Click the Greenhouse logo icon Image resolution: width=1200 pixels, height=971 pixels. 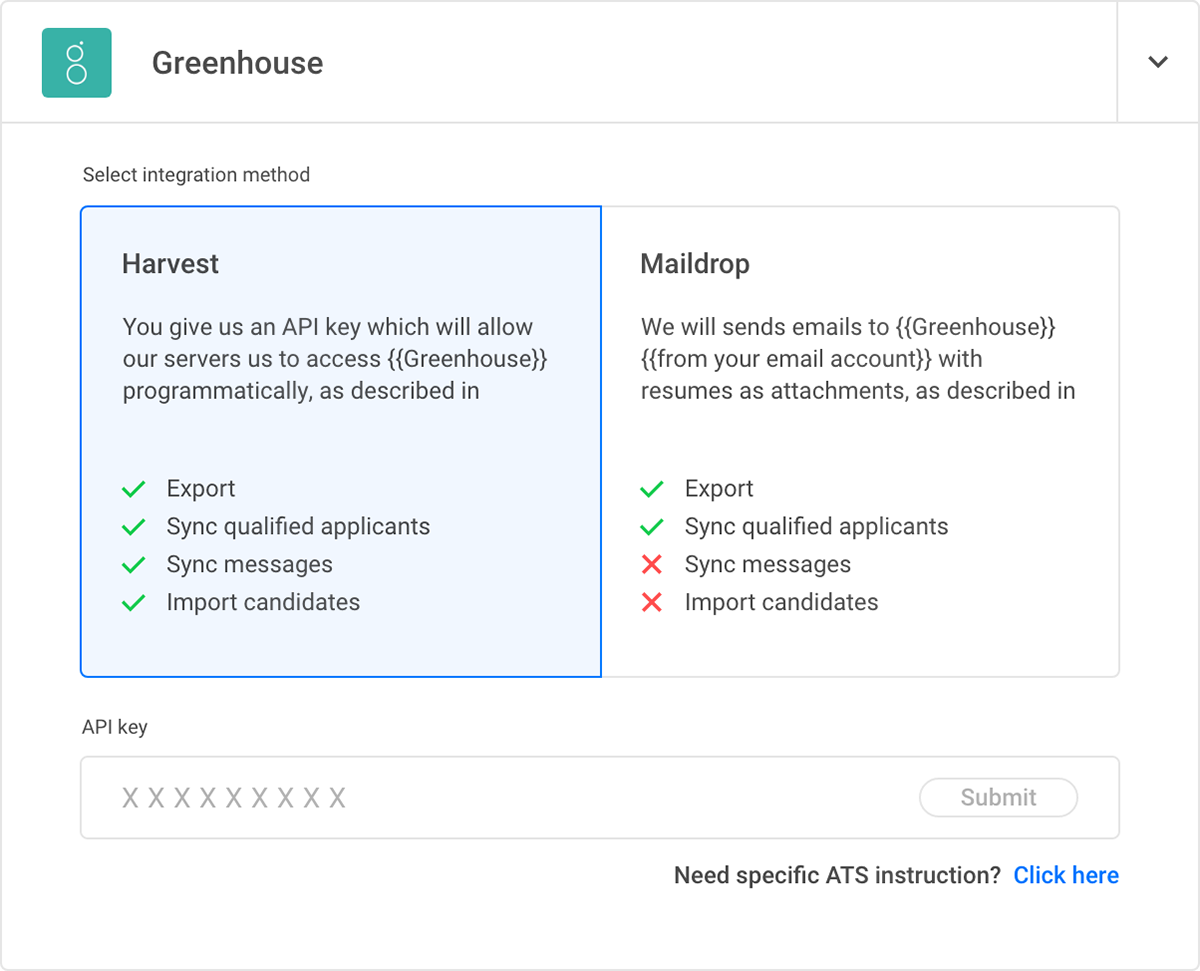(x=76, y=62)
